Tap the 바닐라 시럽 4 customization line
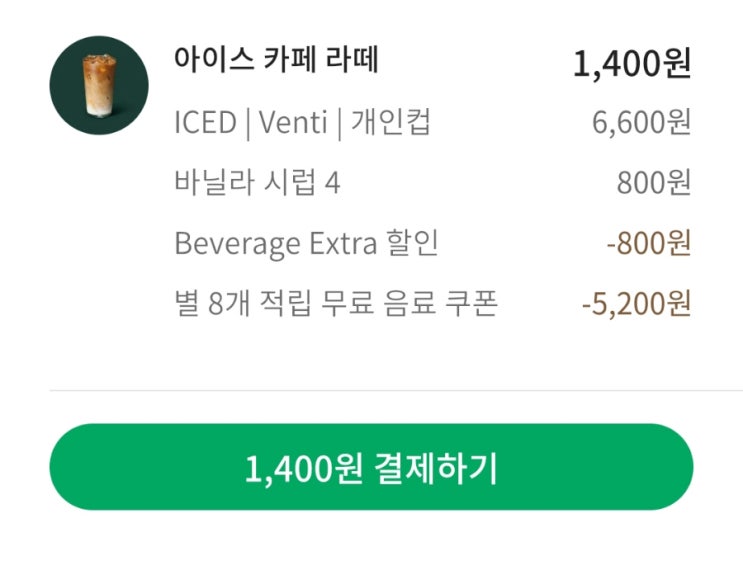 tap(256, 184)
